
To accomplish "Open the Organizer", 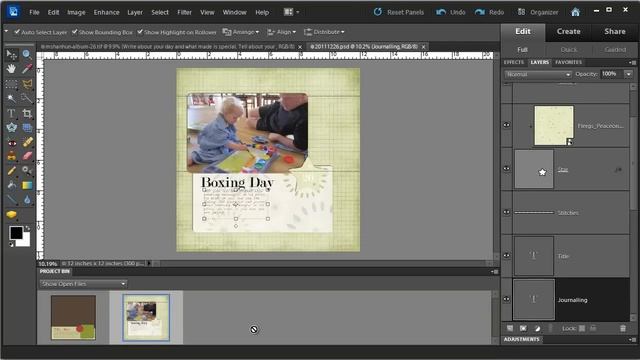I will pos(538,12).
